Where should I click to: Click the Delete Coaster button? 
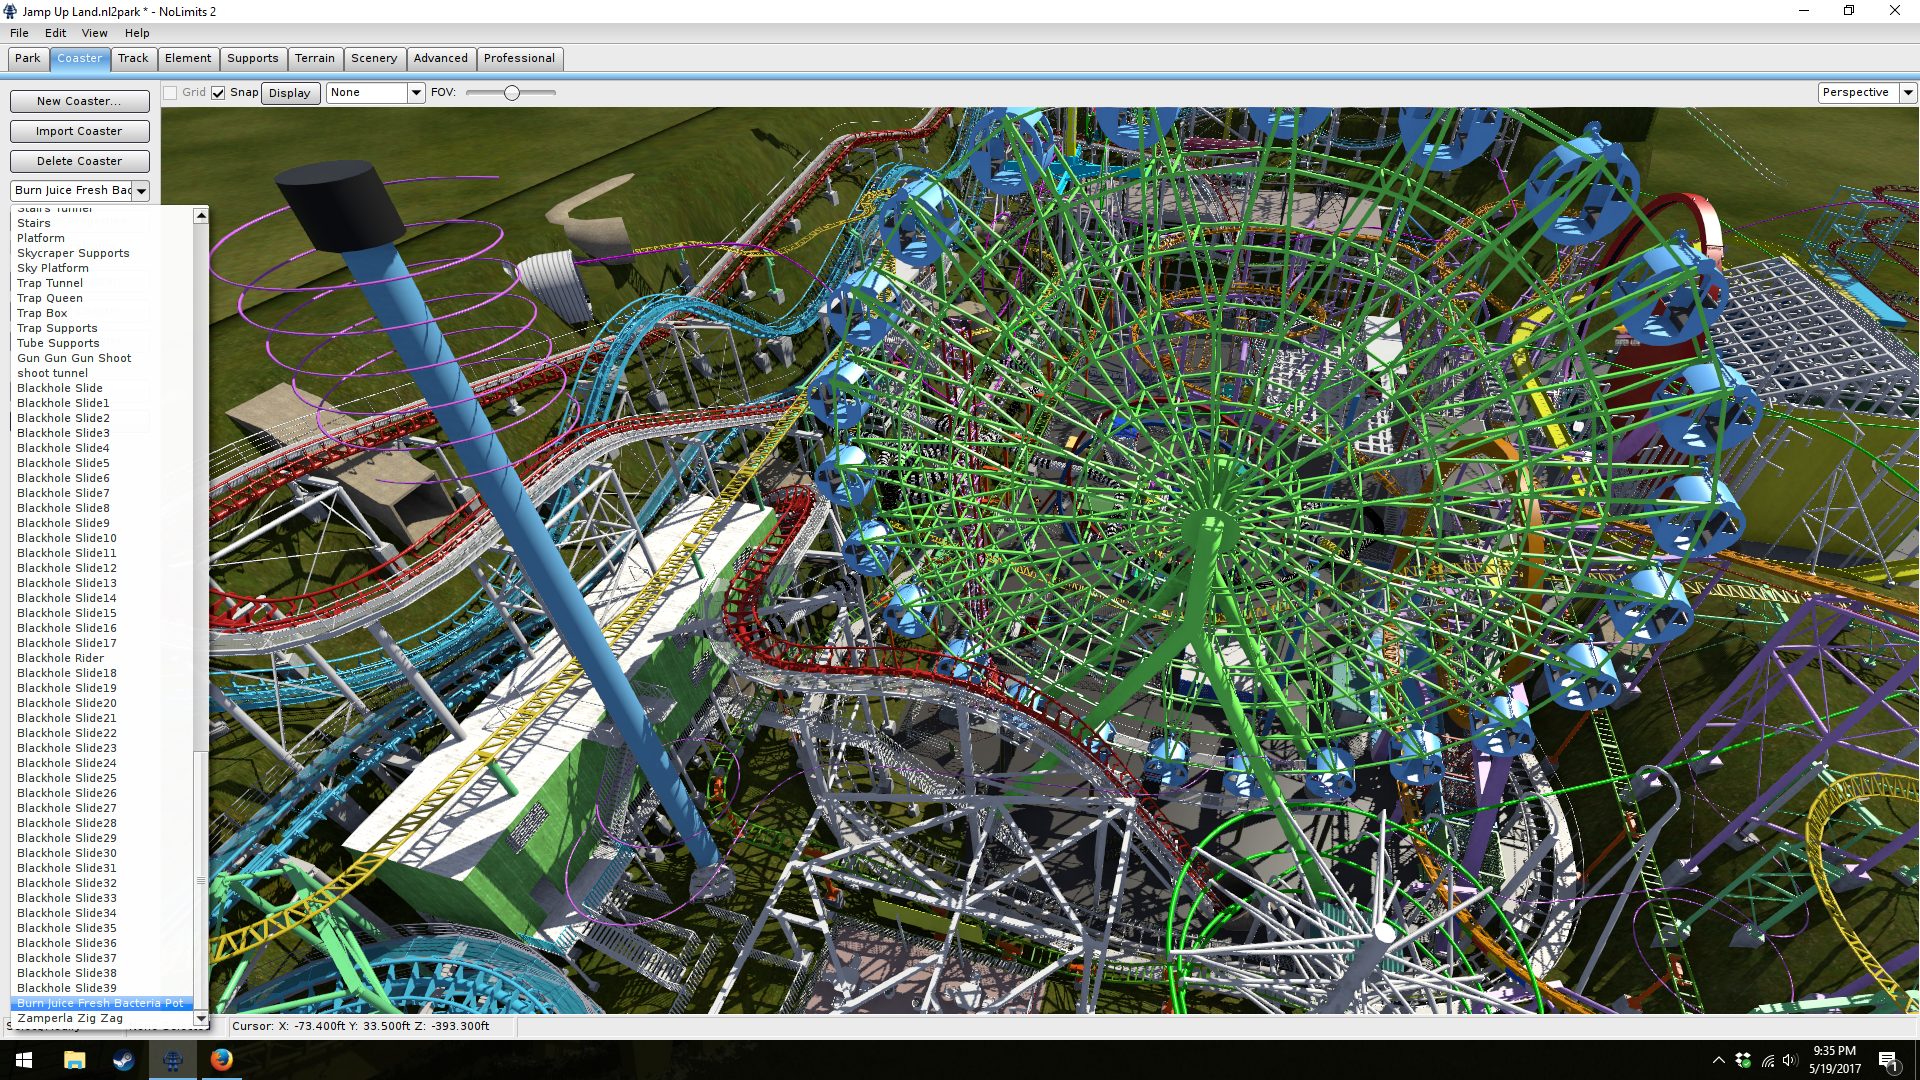[79, 162]
